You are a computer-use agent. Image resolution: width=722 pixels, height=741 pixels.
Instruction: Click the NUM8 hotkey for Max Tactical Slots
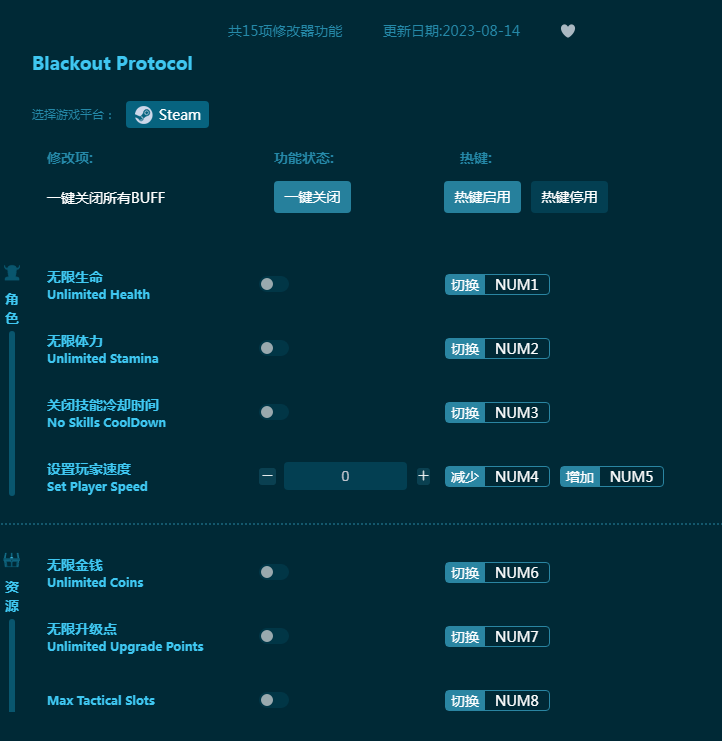pos(516,701)
